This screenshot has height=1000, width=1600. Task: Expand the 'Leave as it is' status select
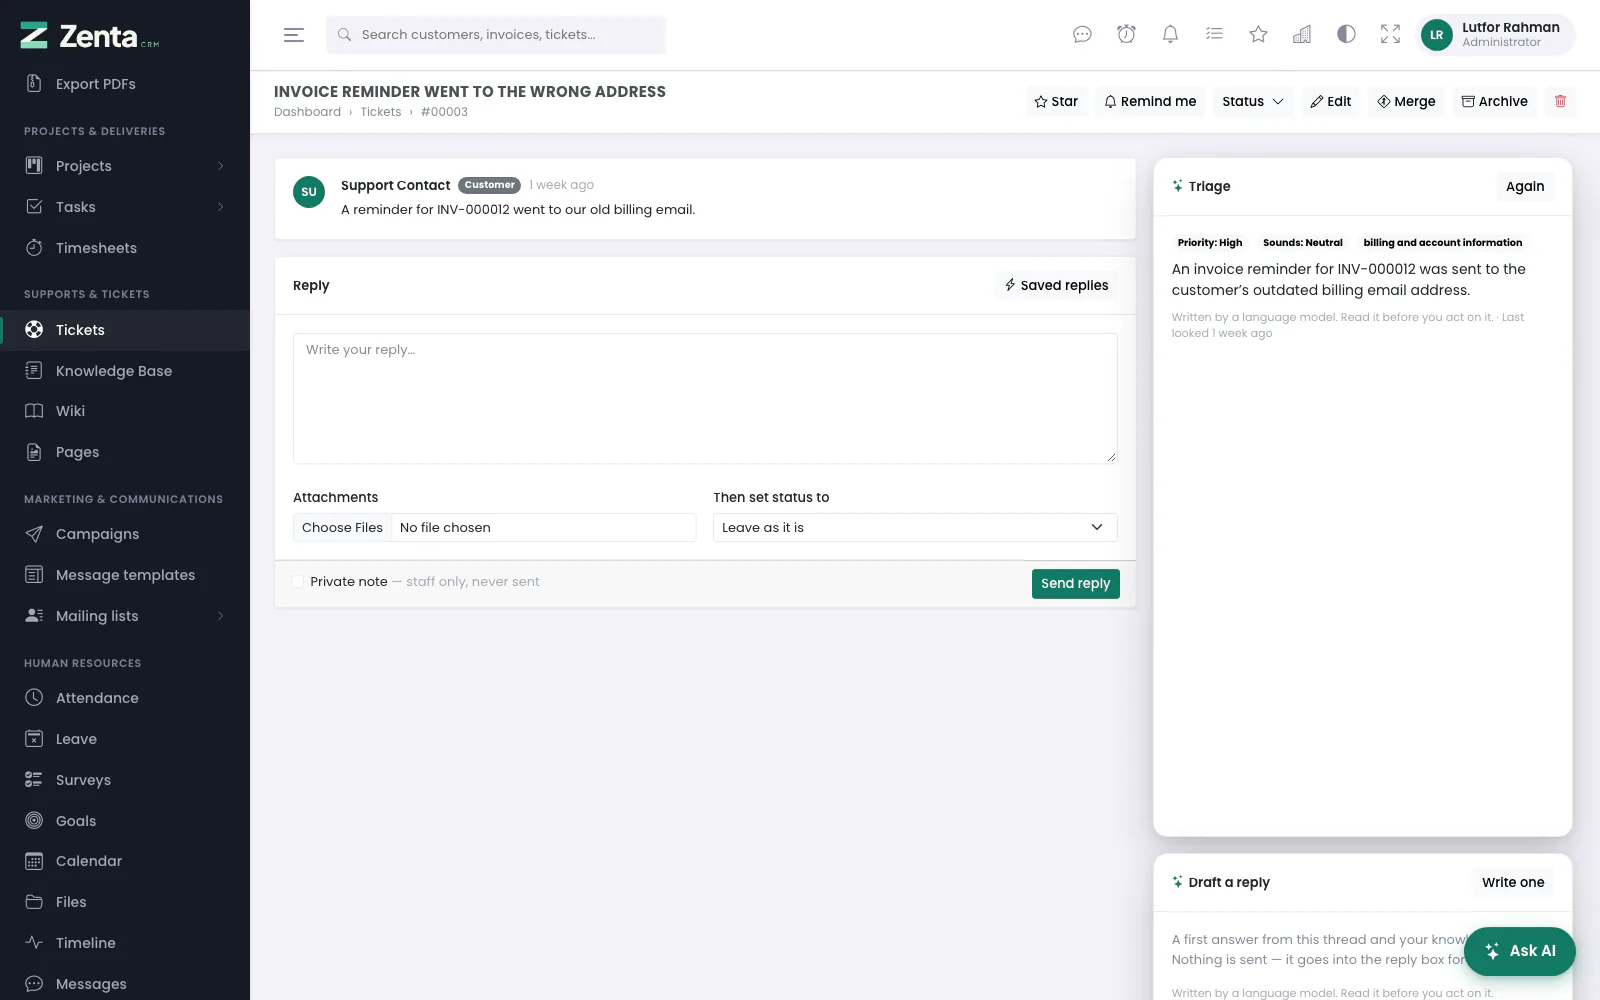pyautogui.click(x=915, y=527)
